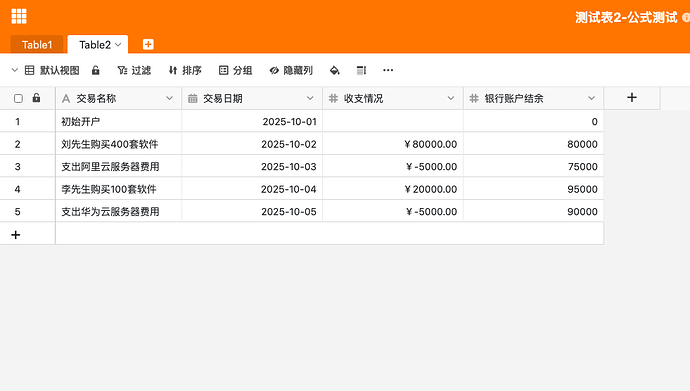Select date cell 2025-10-02
The image size is (690, 391).
point(252,144)
